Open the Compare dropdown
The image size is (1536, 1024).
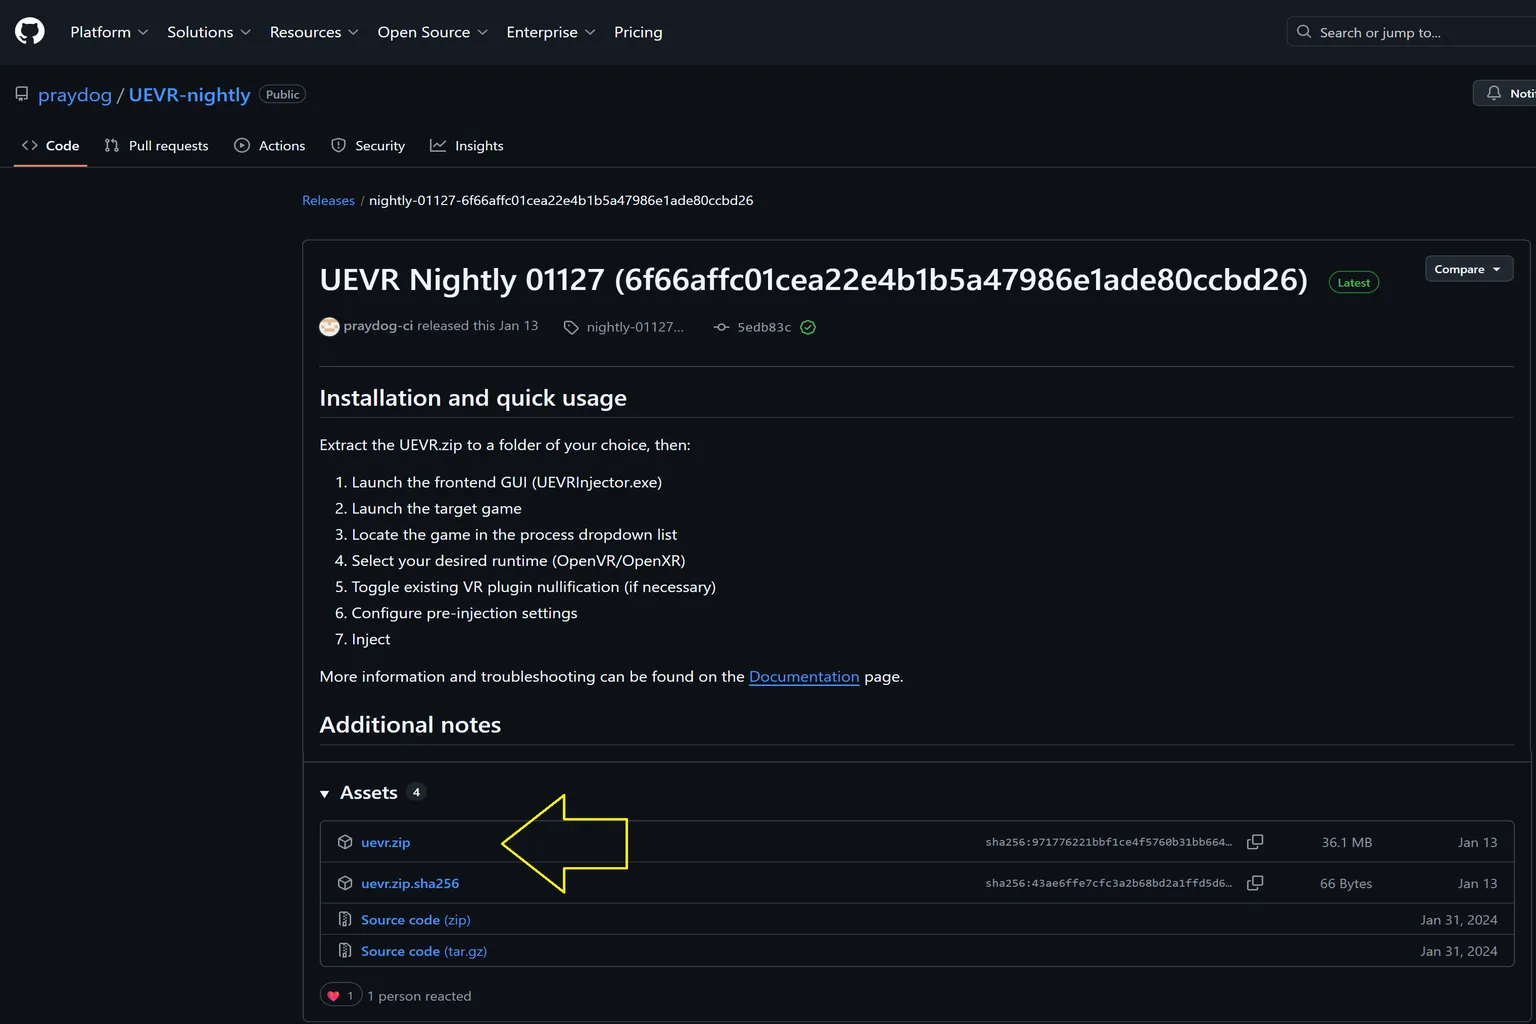[1468, 269]
